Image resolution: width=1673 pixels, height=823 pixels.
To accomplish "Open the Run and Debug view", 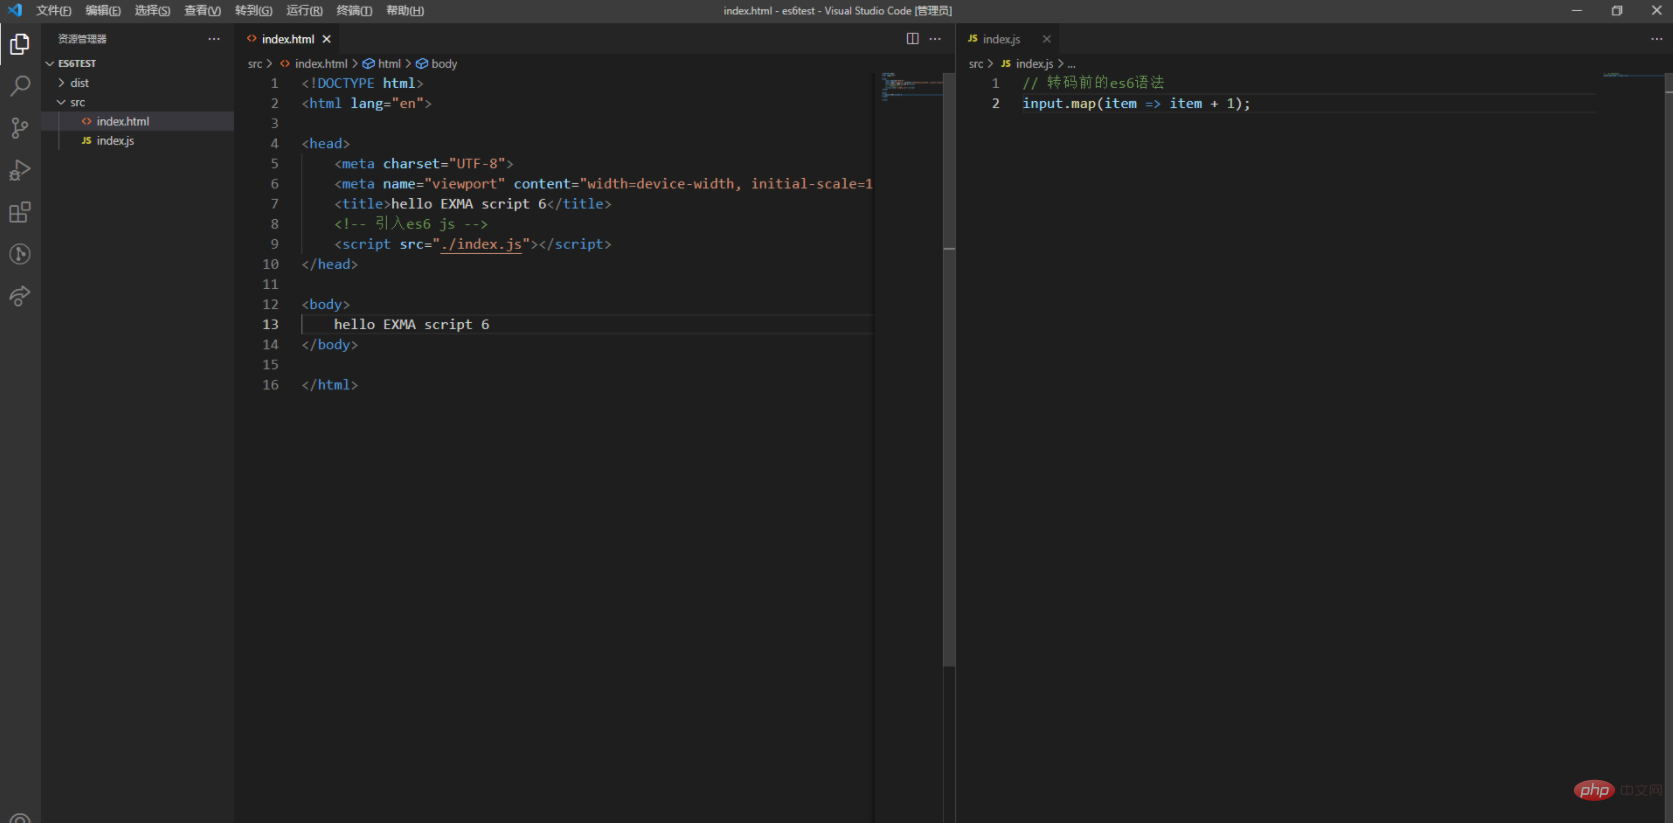I will coord(20,170).
